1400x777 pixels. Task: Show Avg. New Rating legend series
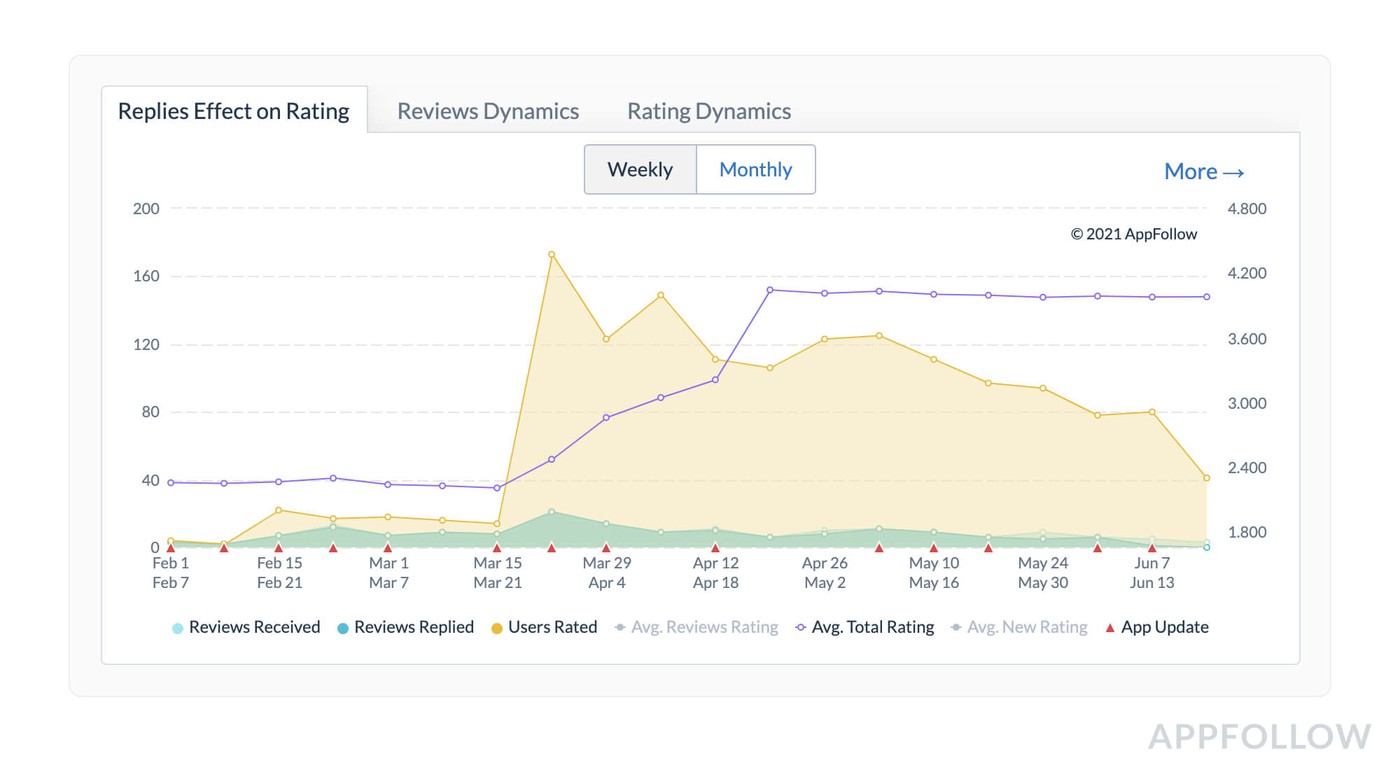click(x=1018, y=628)
